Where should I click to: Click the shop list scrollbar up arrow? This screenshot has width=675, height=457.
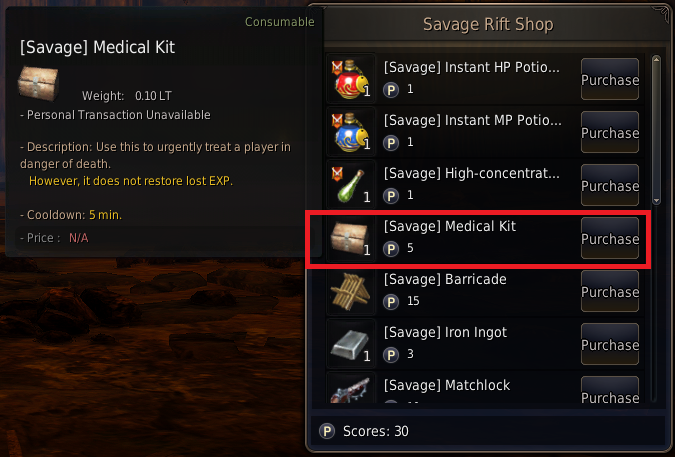(656, 60)
